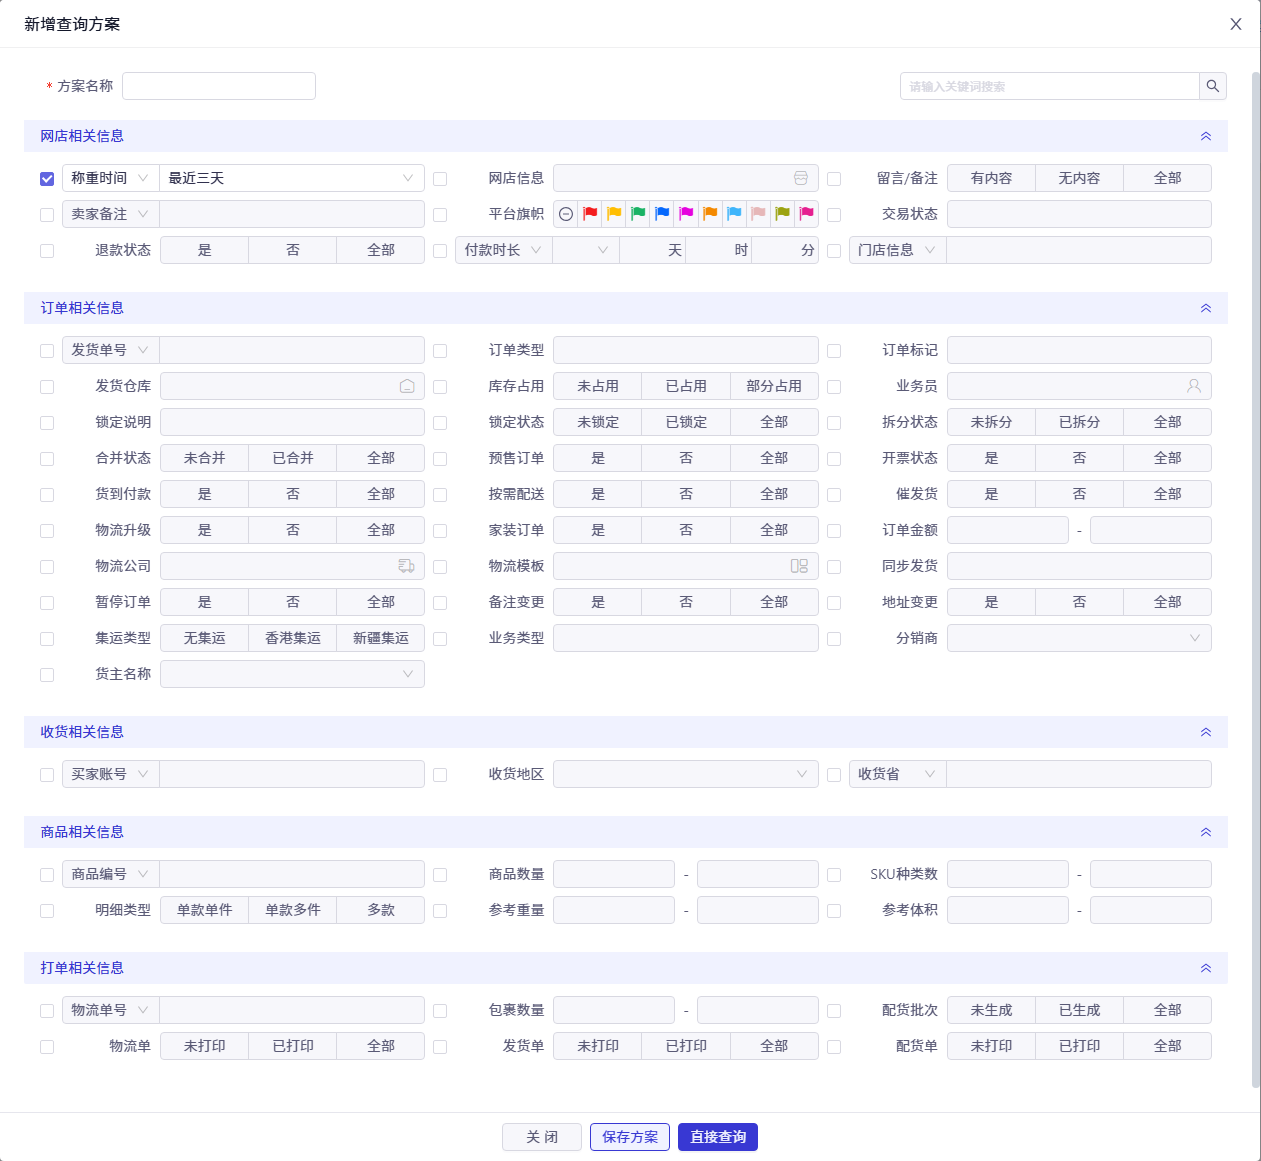Open template icon in 物流模板 field

(799, 566)
